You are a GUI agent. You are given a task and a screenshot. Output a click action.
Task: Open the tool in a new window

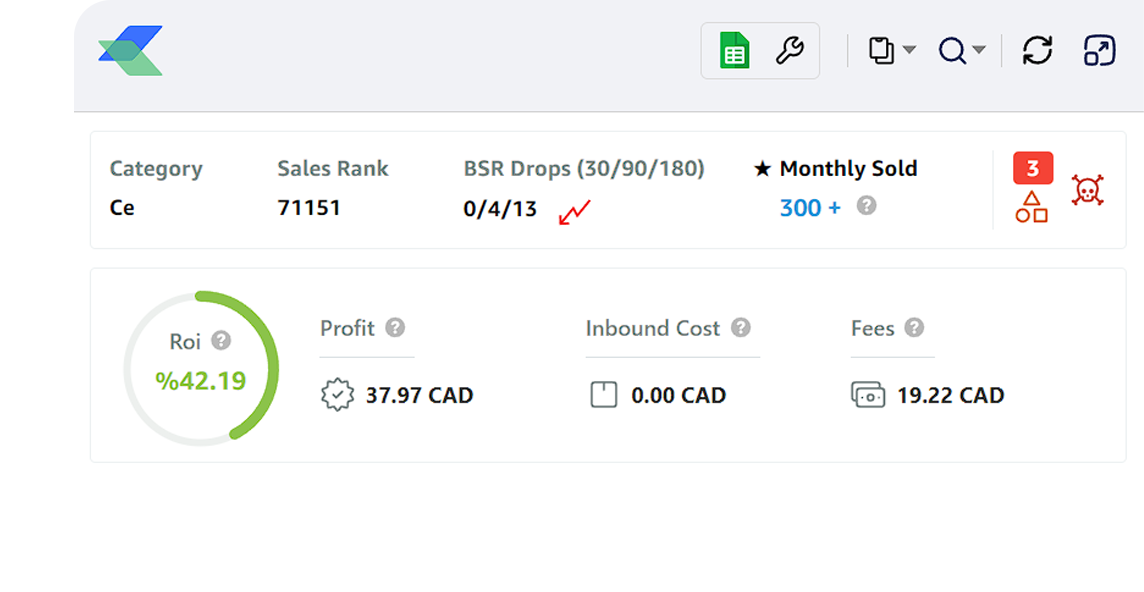[1099, 49]
